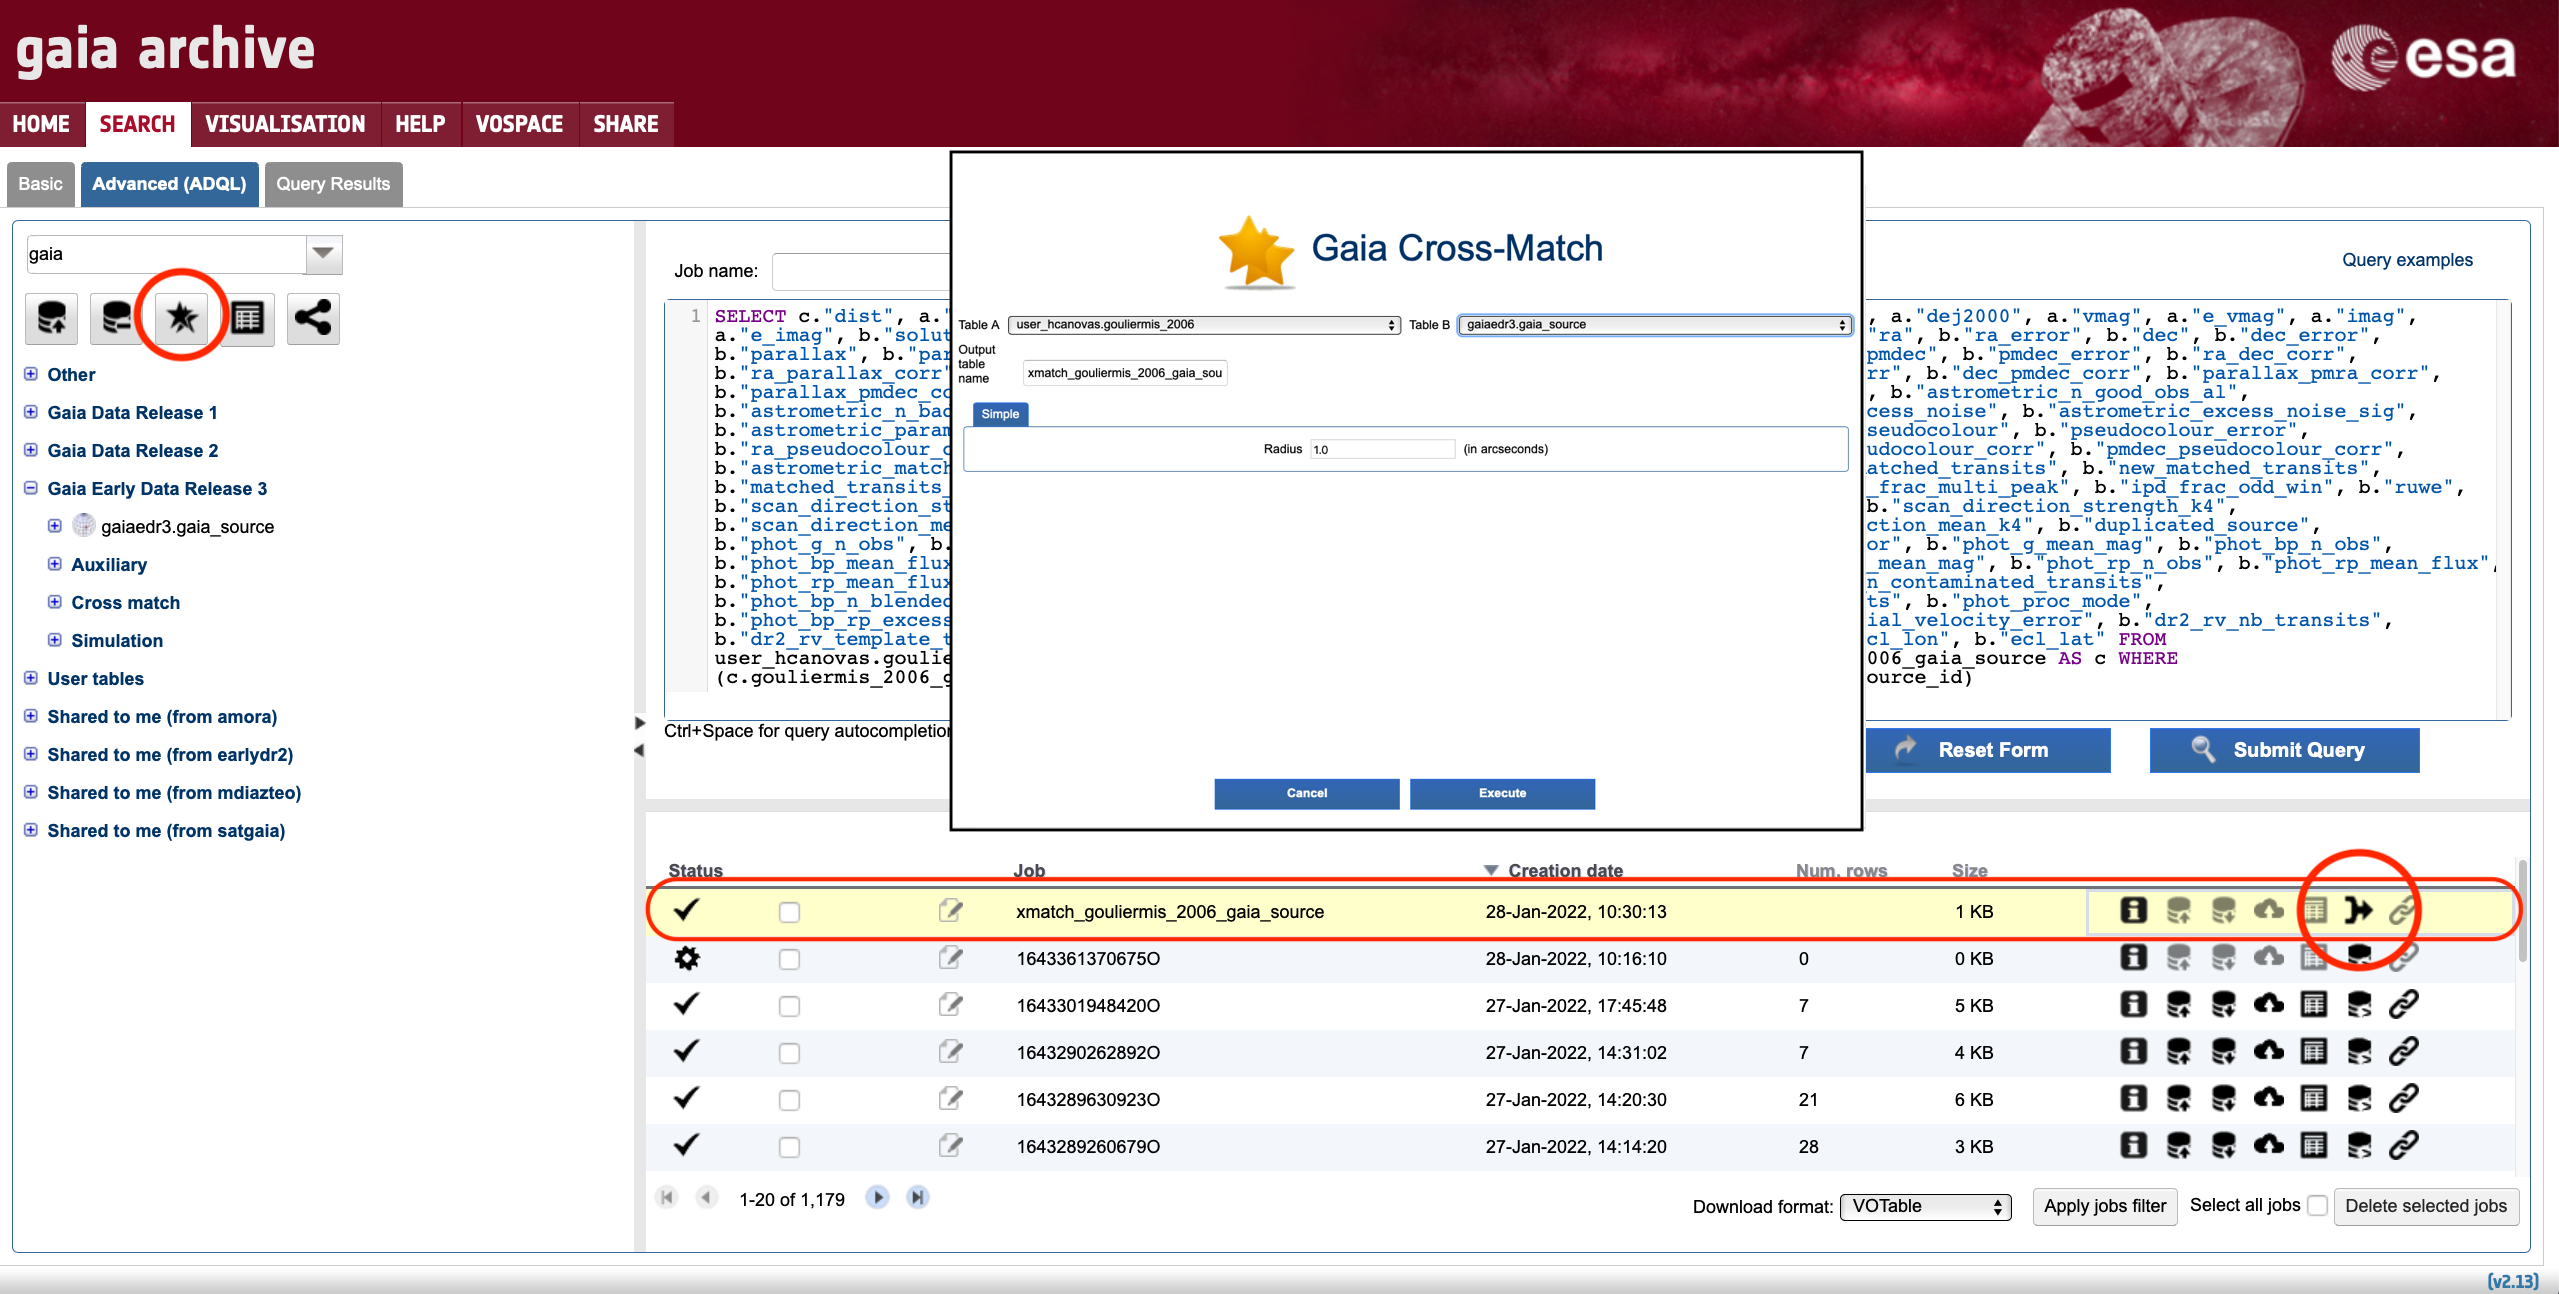Show results table icon for job 1643301948420O
The image size is (2559, 1294).
coord(2313,1004)
